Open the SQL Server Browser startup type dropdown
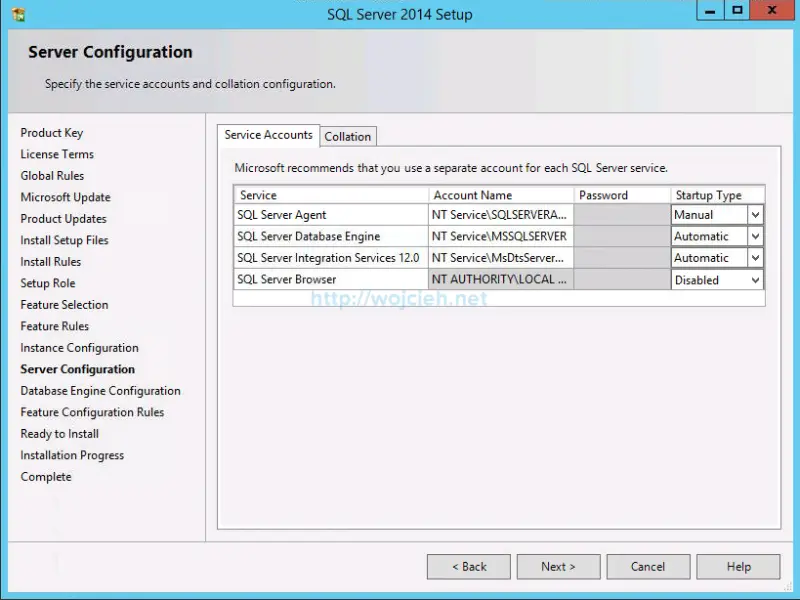The image size is (800, 600). pos(755,280)
